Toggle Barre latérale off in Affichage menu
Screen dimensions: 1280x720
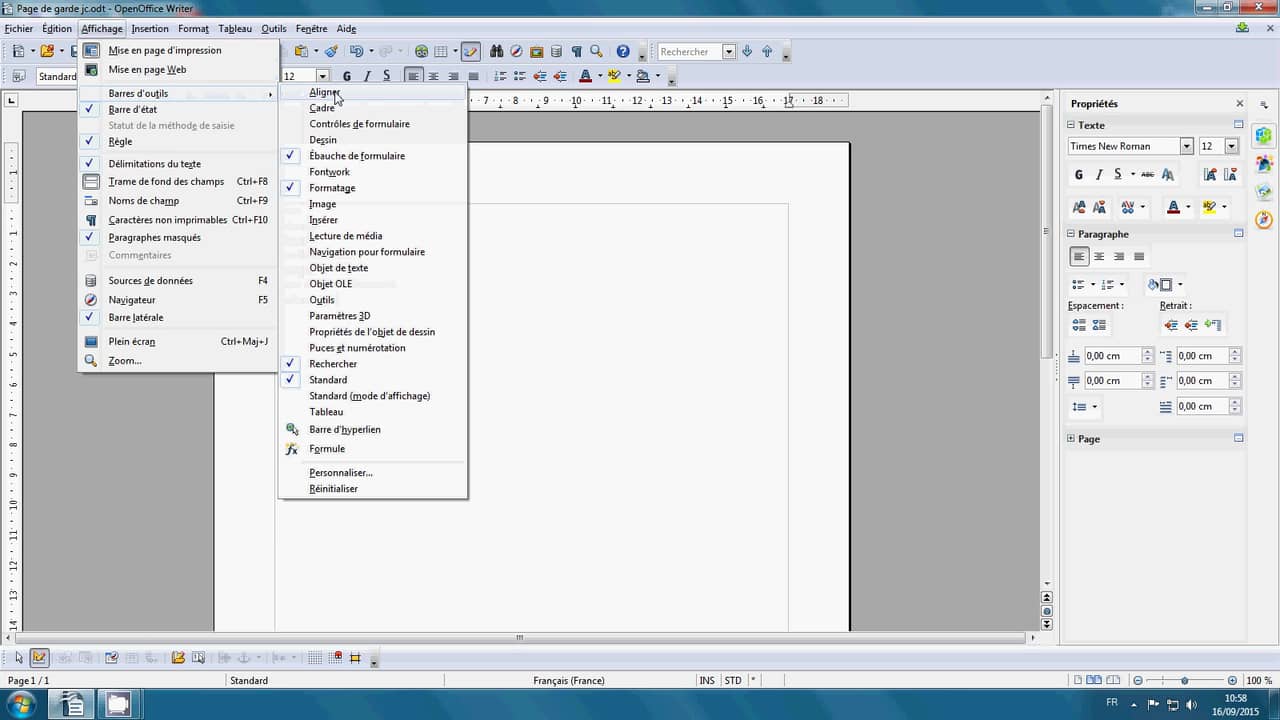(x=136, y=318)
